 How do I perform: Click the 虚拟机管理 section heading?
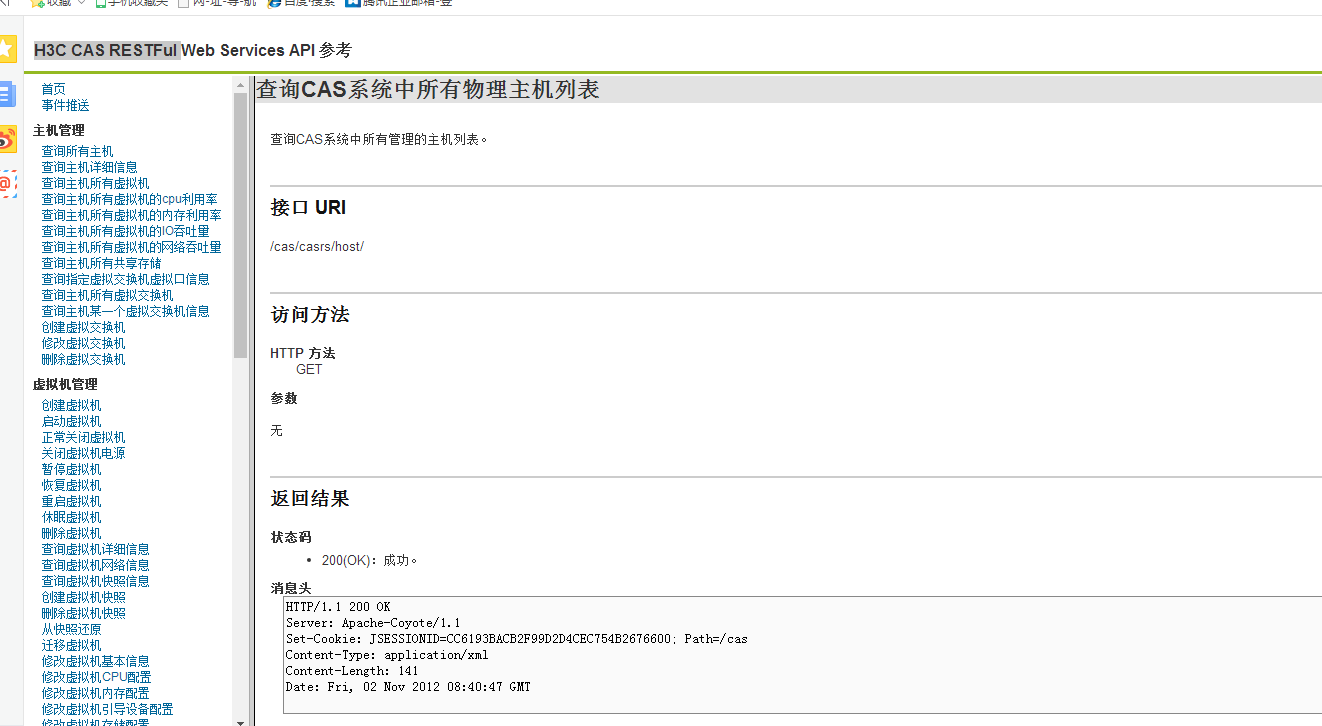tap(65, 384)
